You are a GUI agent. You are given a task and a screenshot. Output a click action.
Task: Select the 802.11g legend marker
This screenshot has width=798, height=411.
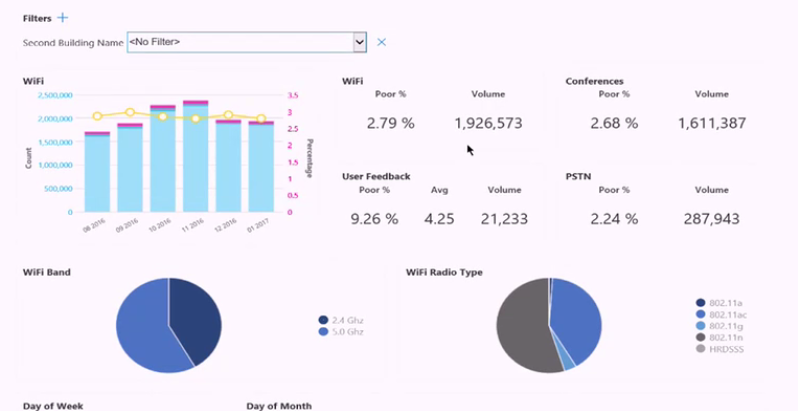coord(699,325)
